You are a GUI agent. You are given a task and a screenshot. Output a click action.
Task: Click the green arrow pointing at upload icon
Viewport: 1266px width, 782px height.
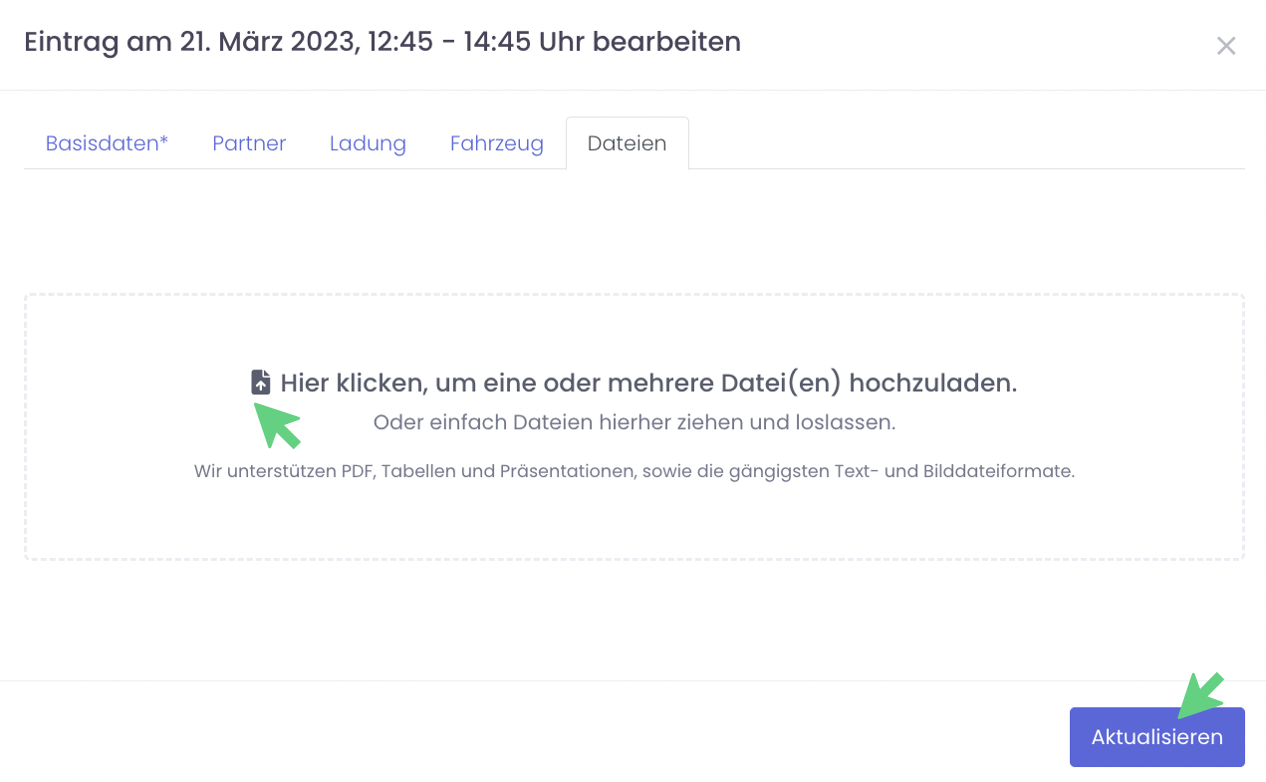[x=277, y=425]
